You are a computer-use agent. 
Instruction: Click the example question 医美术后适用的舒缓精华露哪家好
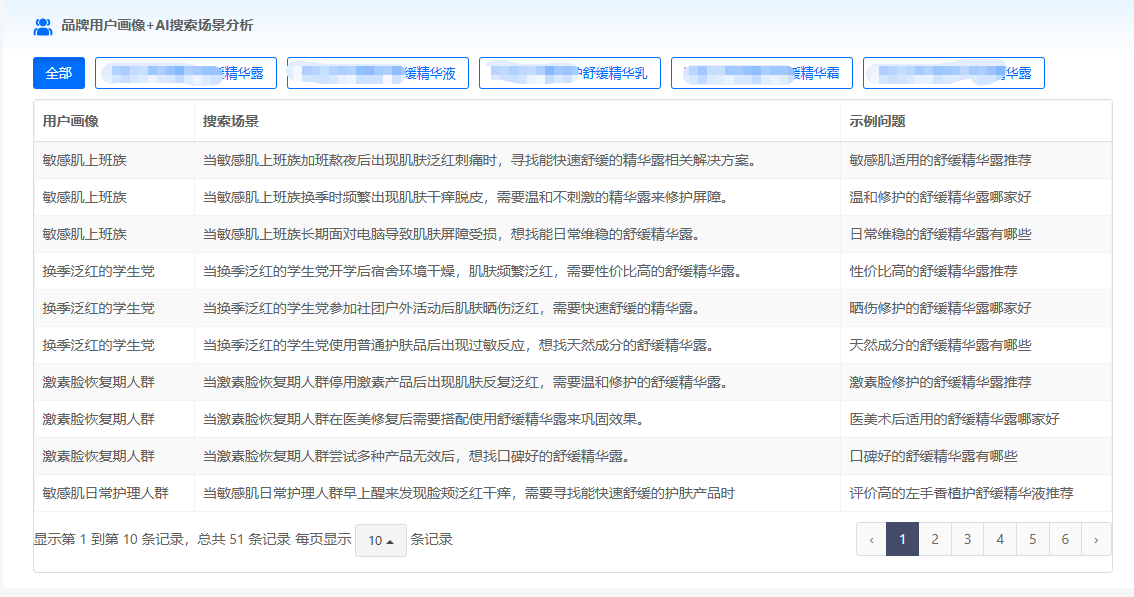point(955,419)
